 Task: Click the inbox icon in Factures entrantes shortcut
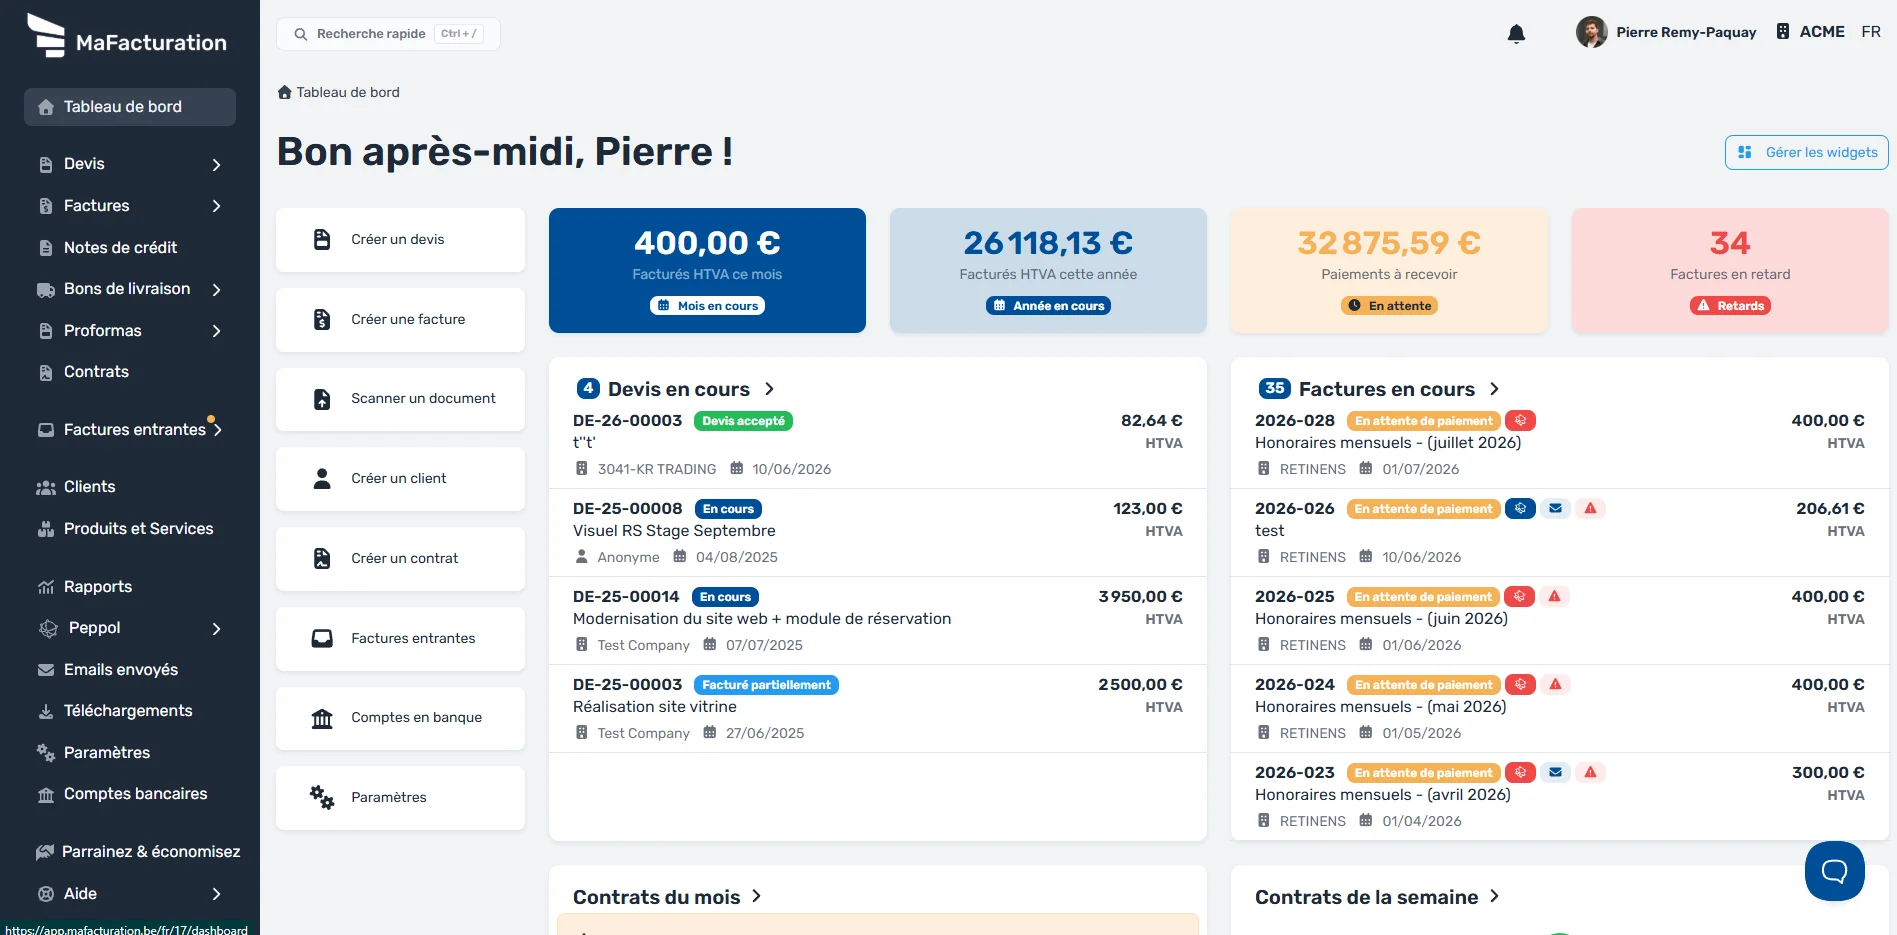tap(322, 638)
